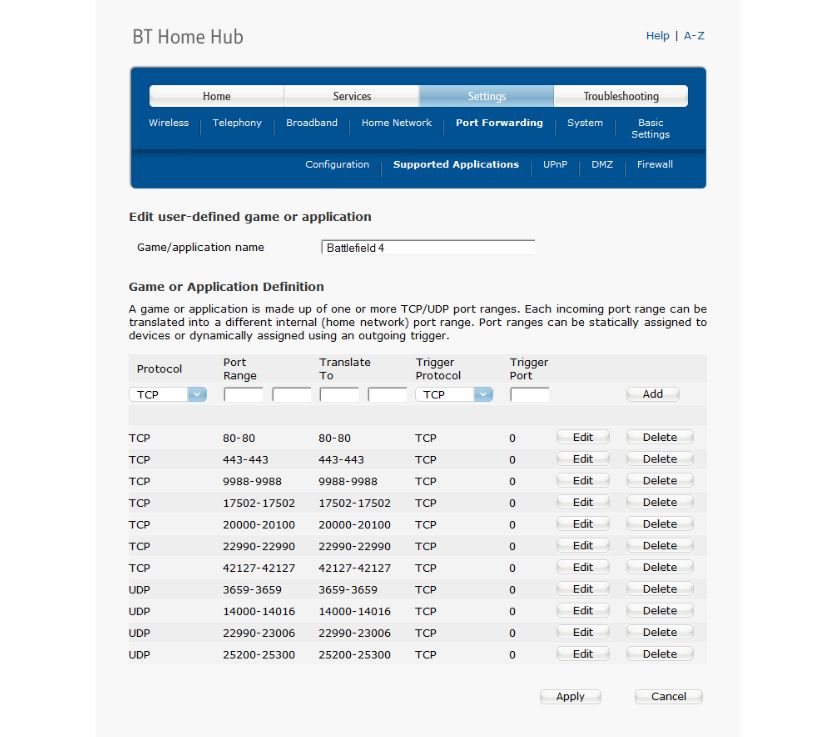Switch to the Home tab
This screenshot has width=834, height=737.
tap(216, 96)
